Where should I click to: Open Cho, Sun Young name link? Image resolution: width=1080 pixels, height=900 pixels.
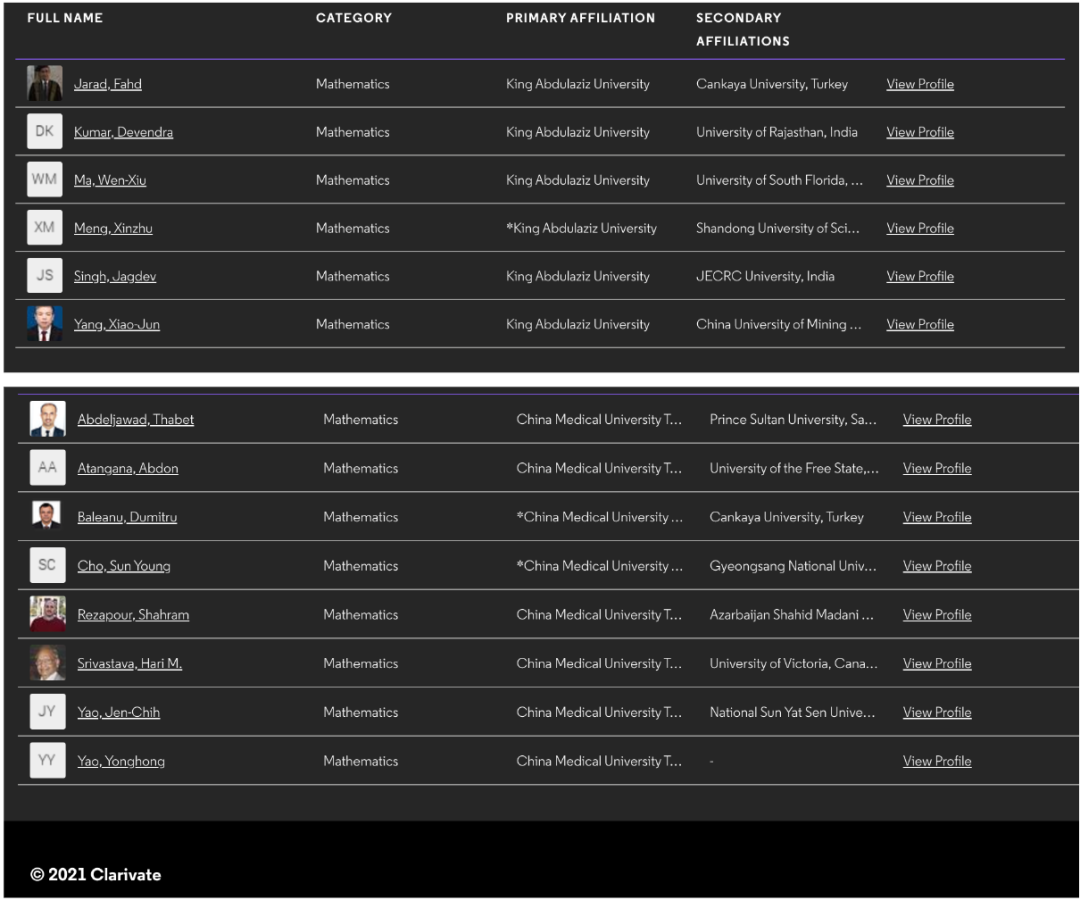click(x=124, y=566)
